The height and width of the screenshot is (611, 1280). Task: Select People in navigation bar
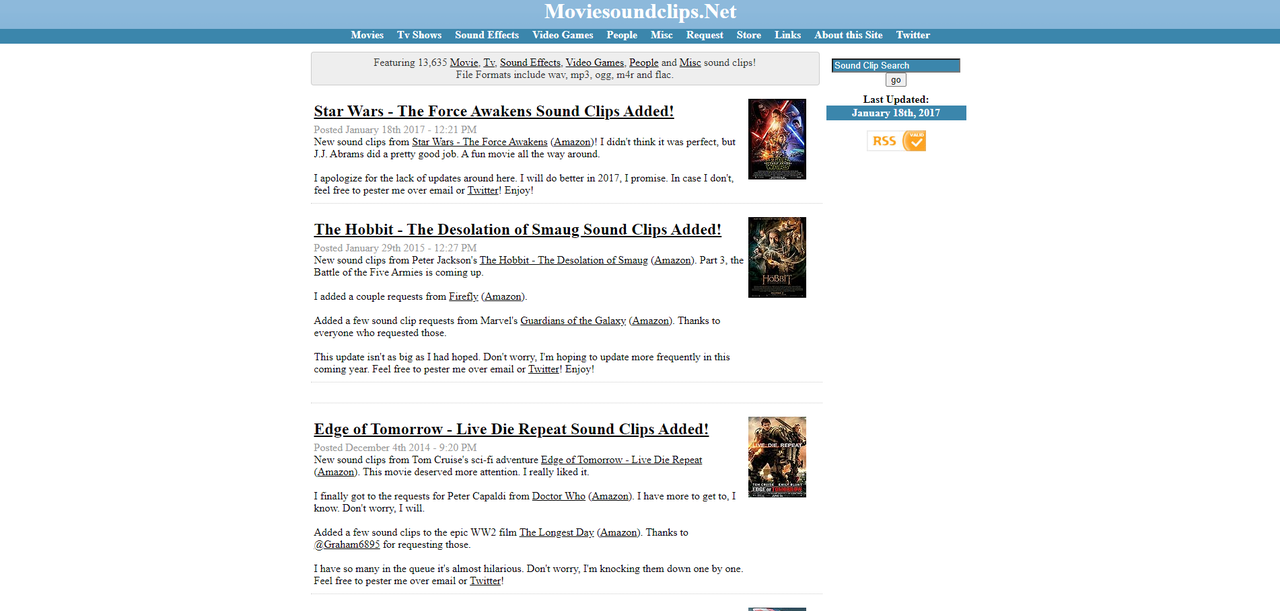click(x=622, y=35)
